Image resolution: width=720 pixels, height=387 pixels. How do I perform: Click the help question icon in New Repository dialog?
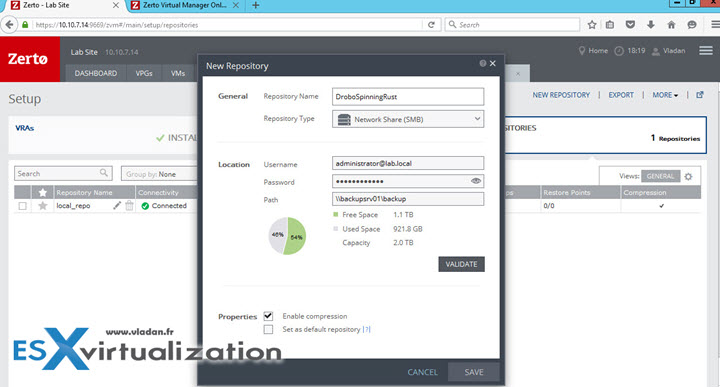pyautogui.click(x=483, y=63)
